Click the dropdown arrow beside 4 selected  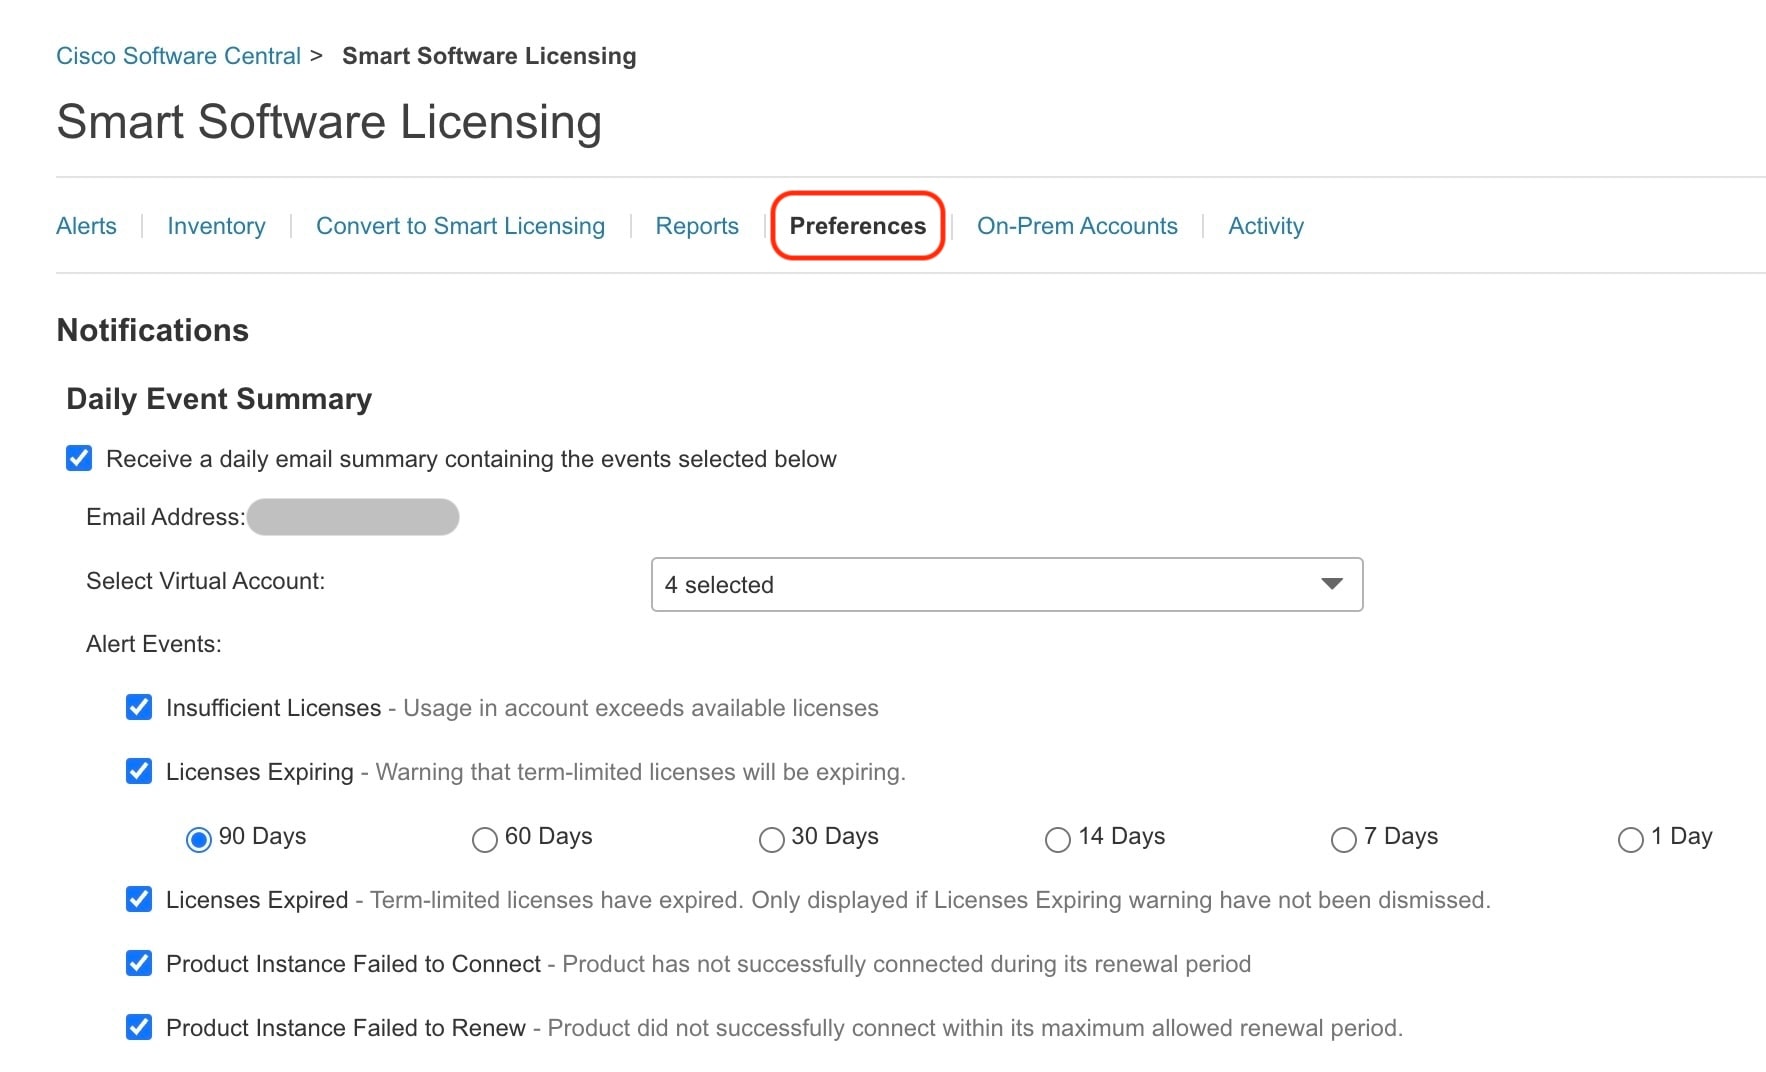[x=1331, y=584]
